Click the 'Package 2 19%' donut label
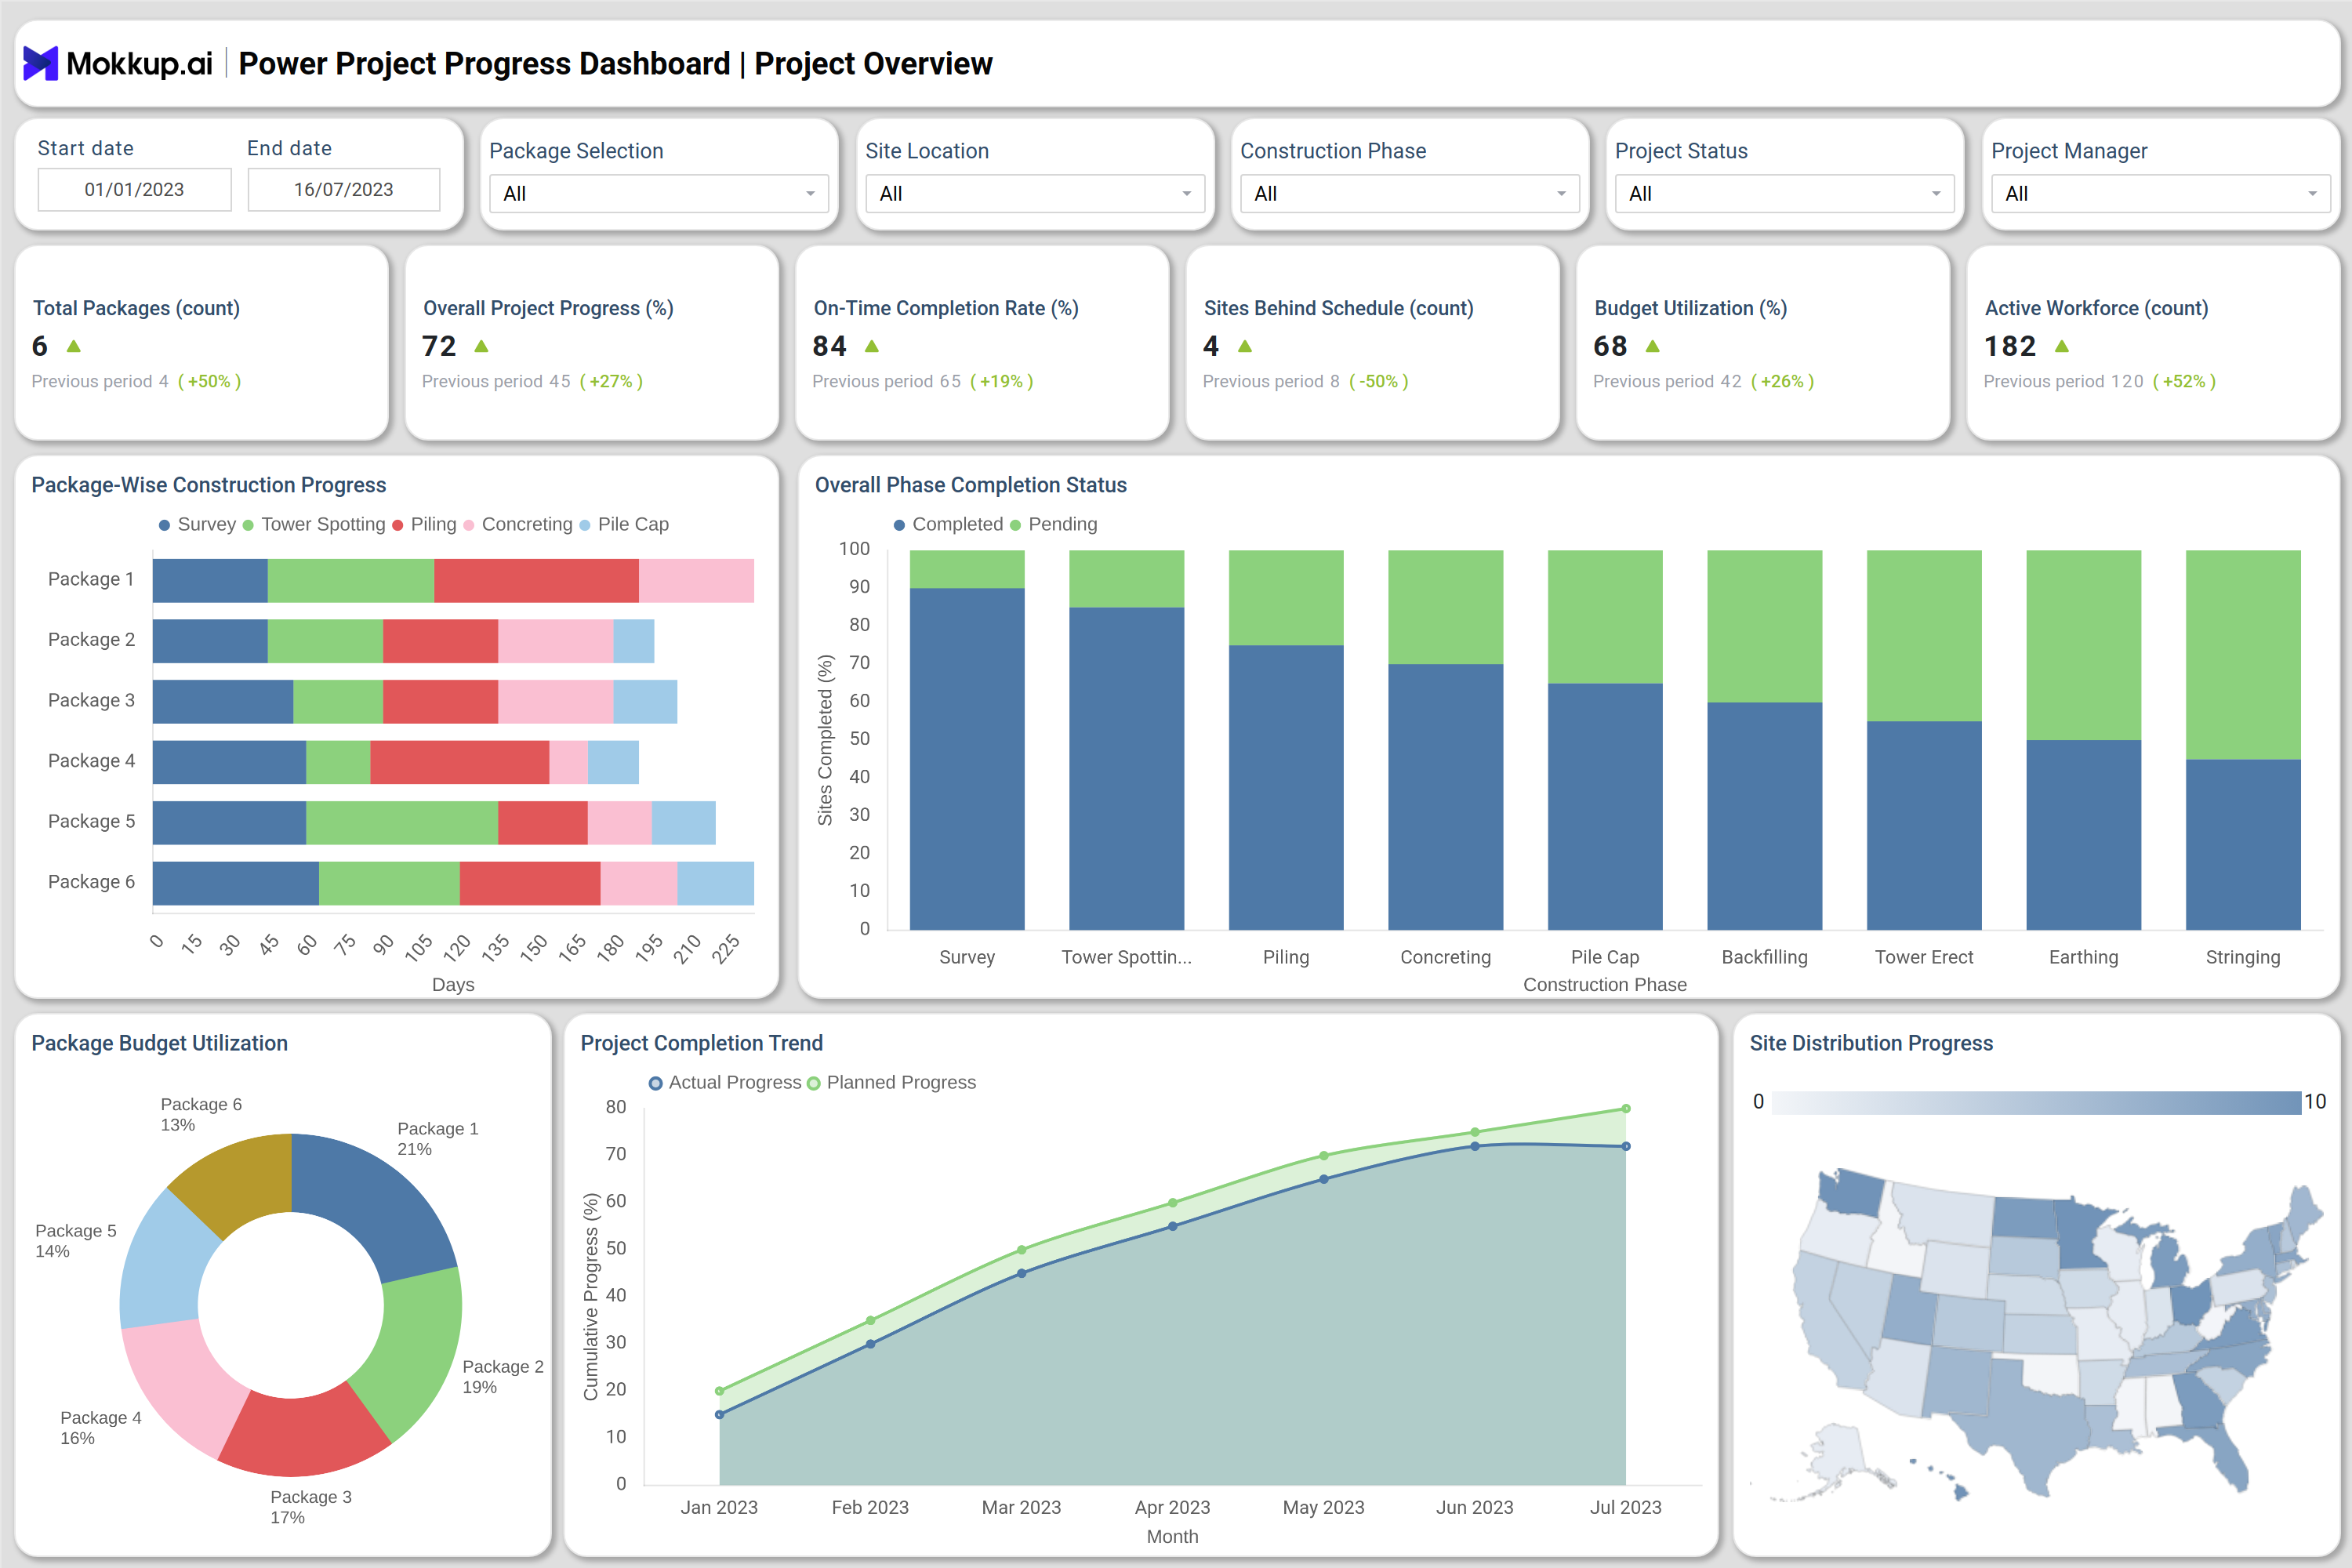 pyautogui.click(x=502, y=1377)
